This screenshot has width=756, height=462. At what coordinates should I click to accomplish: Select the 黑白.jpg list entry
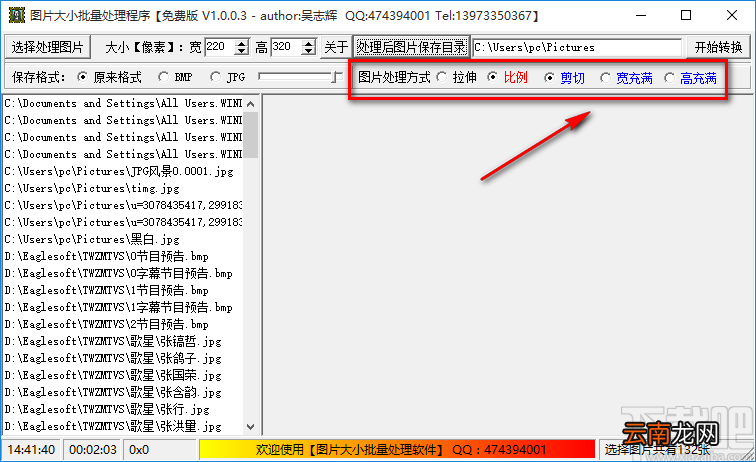[123, 239]
